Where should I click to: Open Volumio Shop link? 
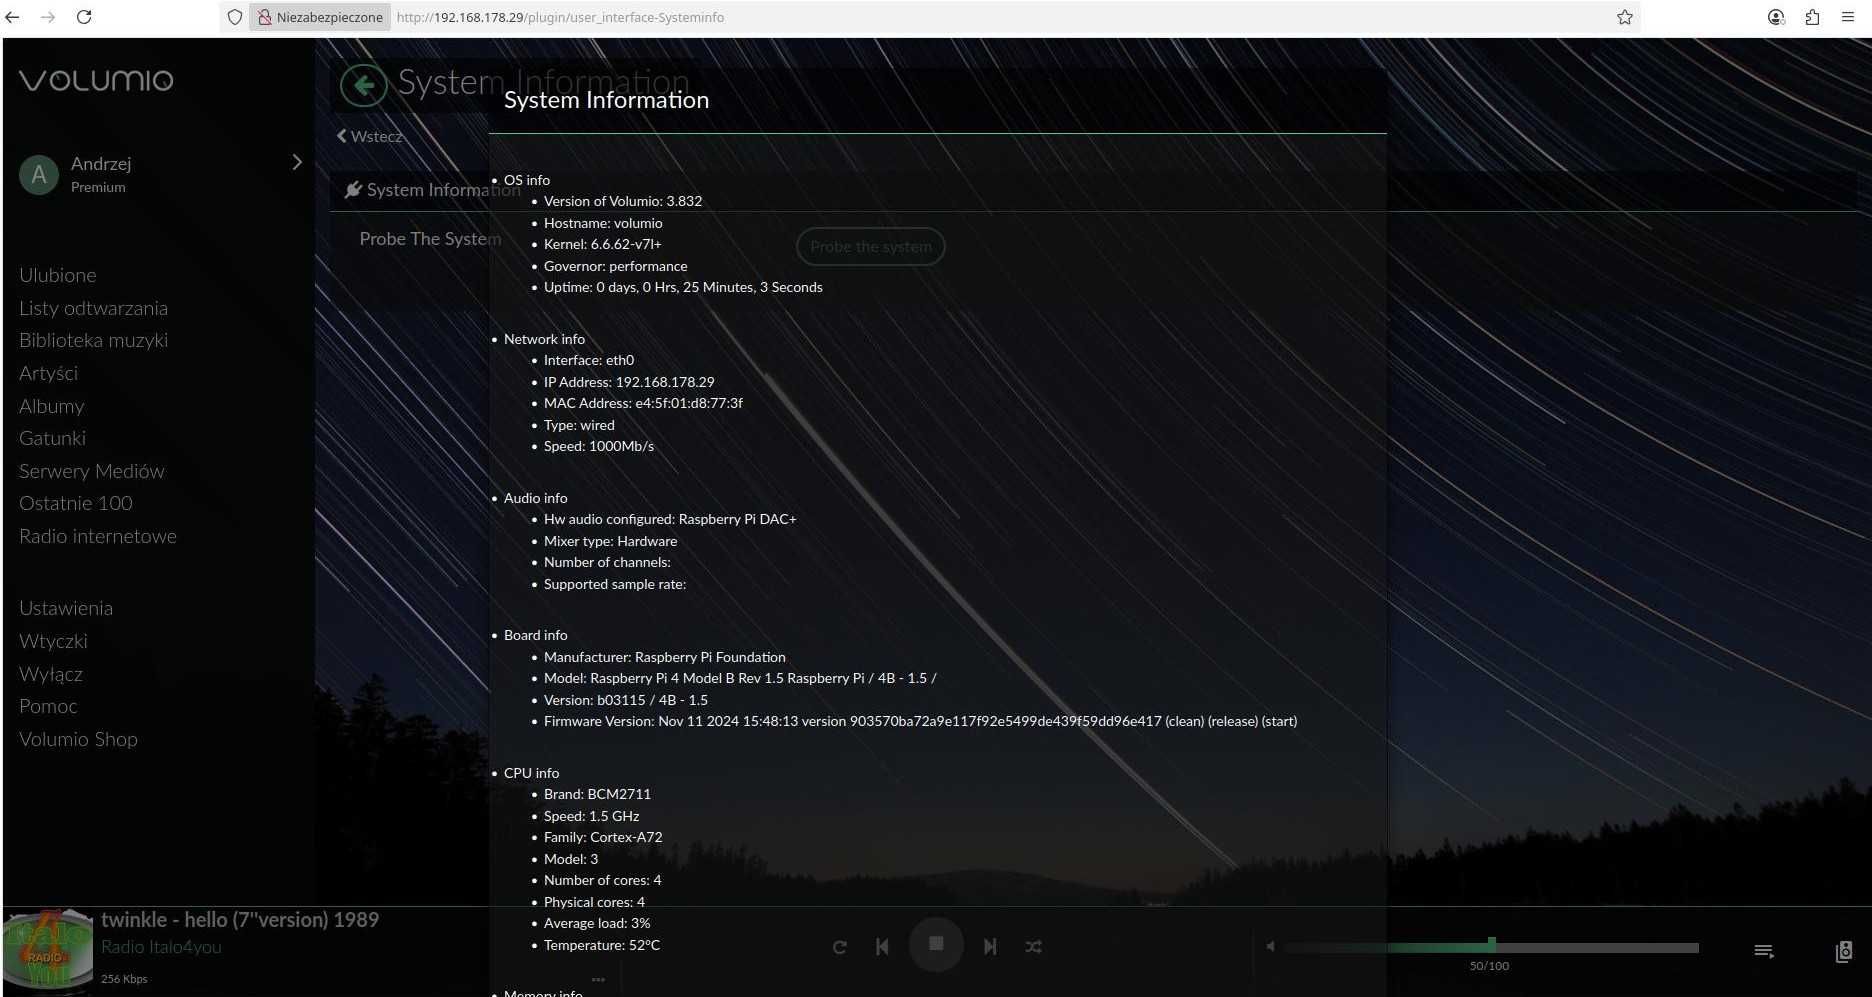[x=78, y=739]
